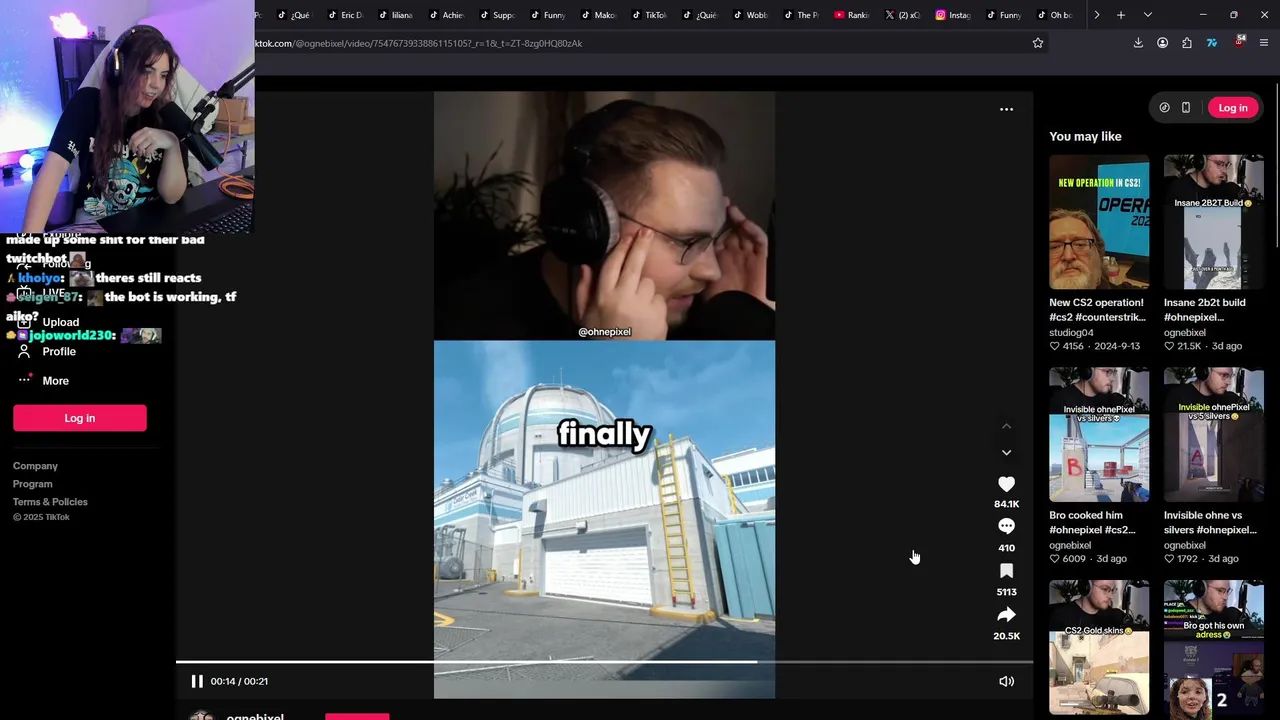Click the pink Log in button top right

pyautogui.click(x=1232, y=108)
